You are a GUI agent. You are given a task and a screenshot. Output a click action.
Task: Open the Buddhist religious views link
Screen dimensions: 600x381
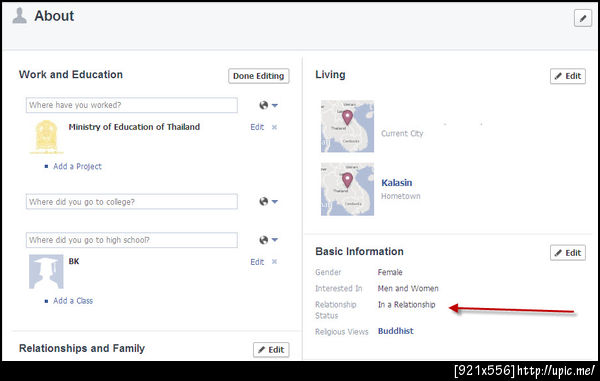pyautogui.click(x=396, y=331)
